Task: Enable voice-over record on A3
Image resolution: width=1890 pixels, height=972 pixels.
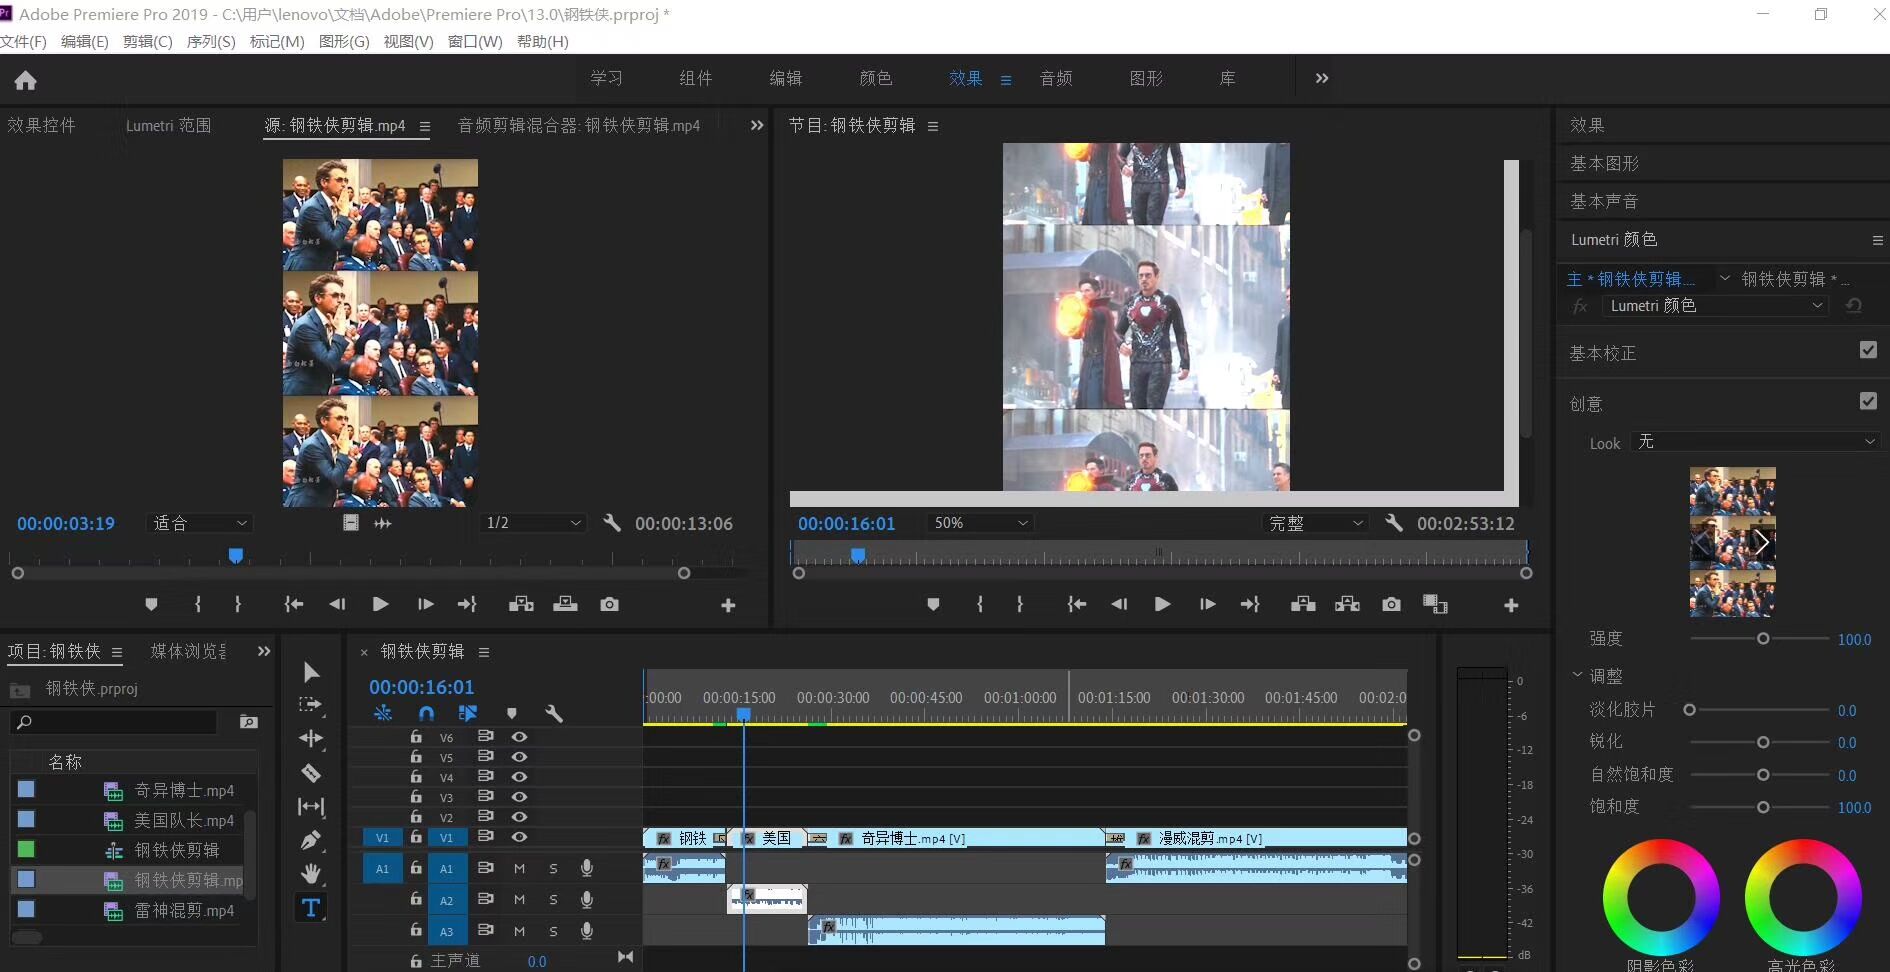Action: [587, 931]
